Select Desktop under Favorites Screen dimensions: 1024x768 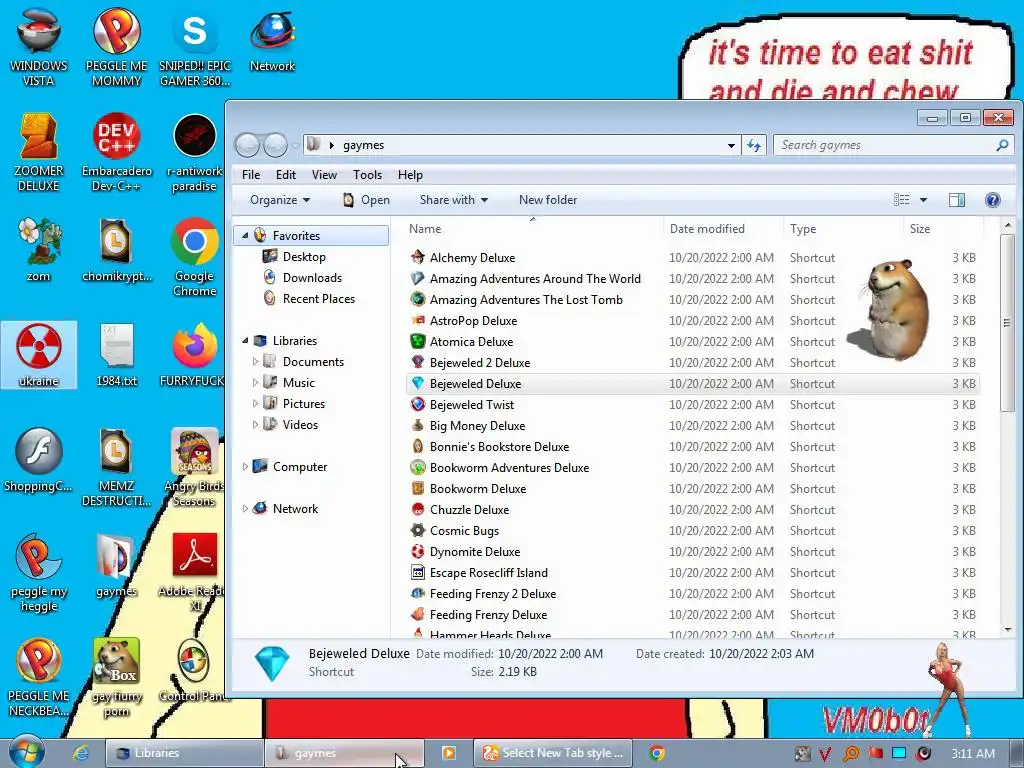(304, 257)
